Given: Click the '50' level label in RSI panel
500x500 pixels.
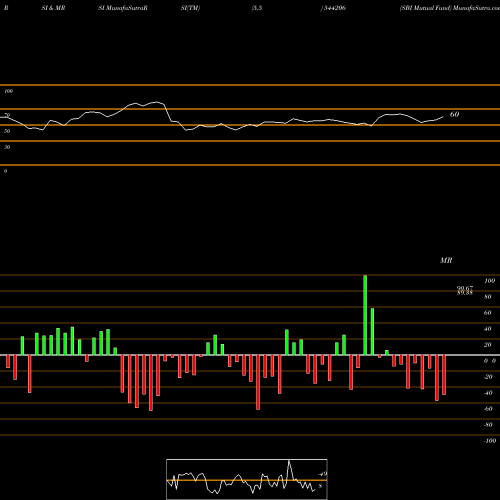Looking at the screenshot, I should (7, 131).
